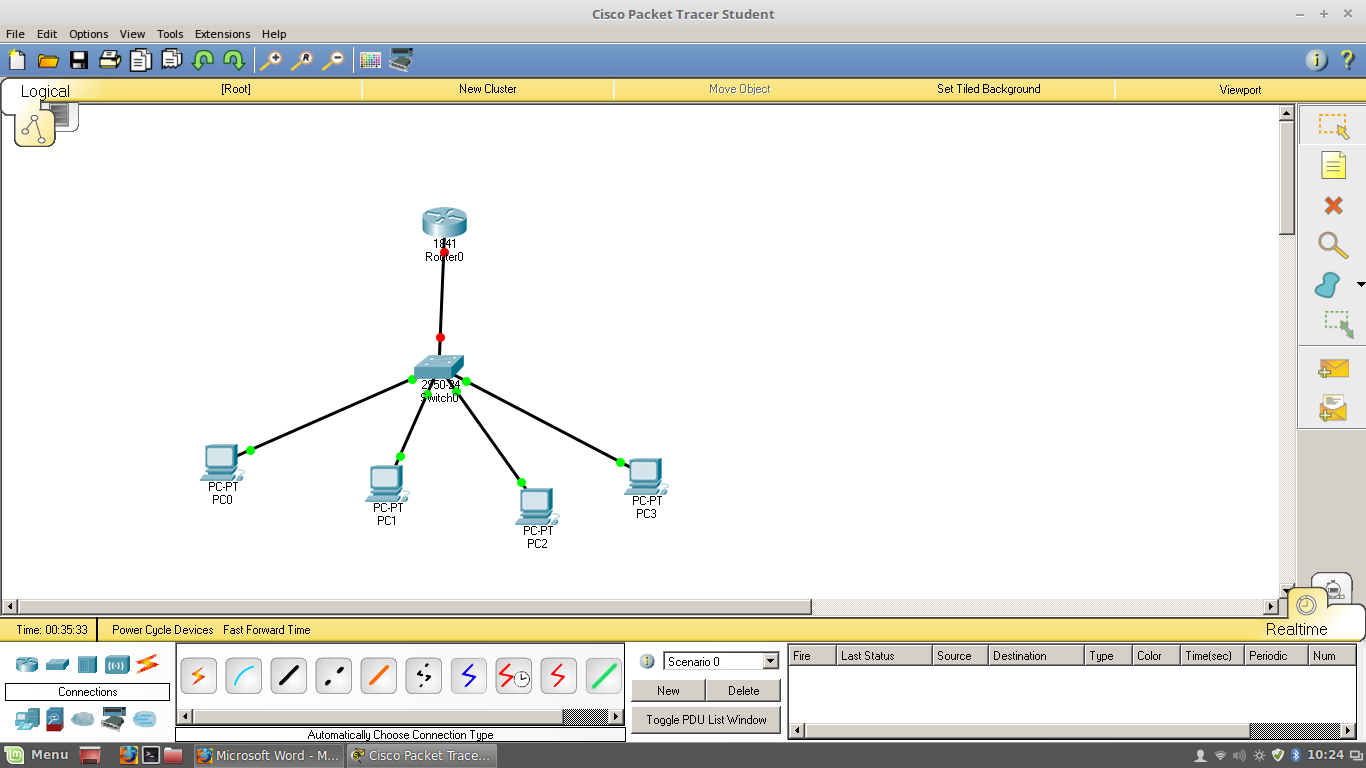Open the Extensions menu

(222, 33)
